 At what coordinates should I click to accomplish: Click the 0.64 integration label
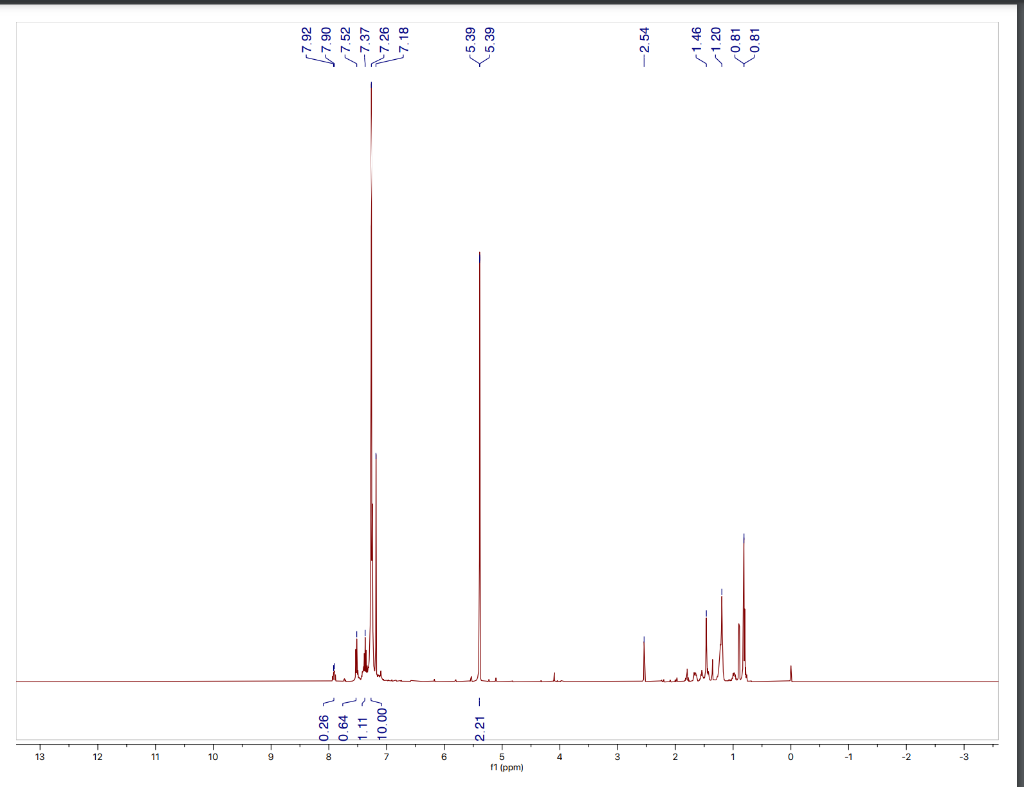[x=344, y=725]
